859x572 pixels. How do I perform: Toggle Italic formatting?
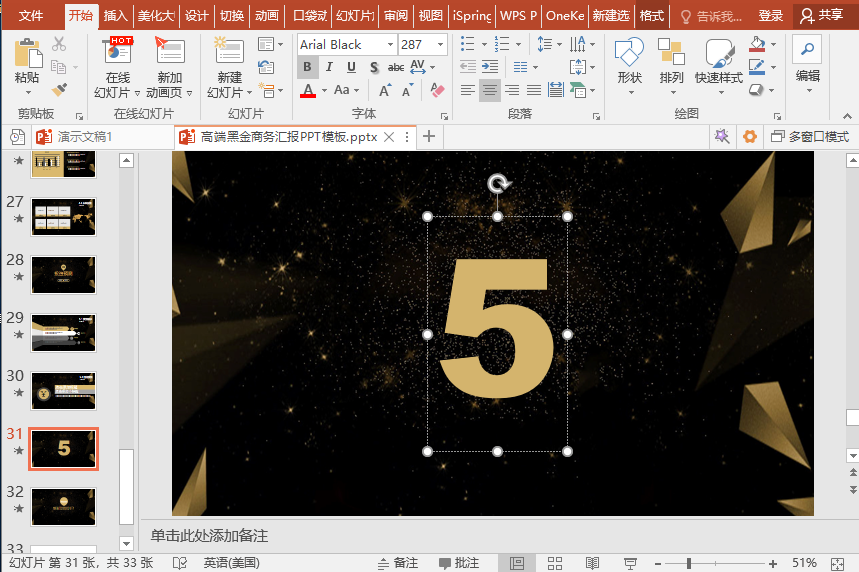pos(329,67)
